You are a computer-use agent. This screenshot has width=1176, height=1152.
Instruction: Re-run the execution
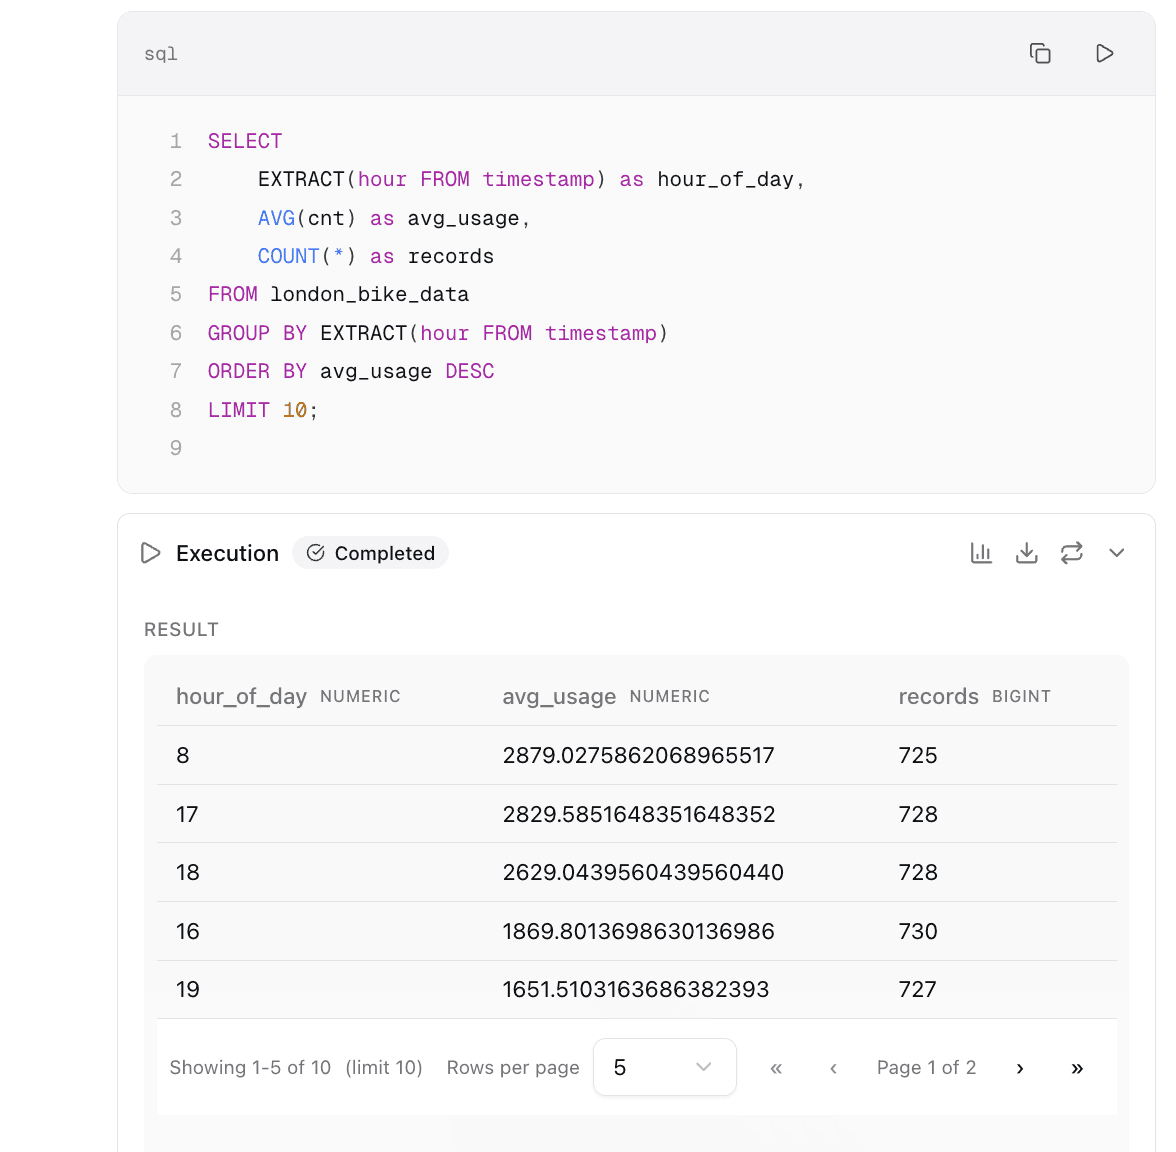click(x=1071, y=552)
